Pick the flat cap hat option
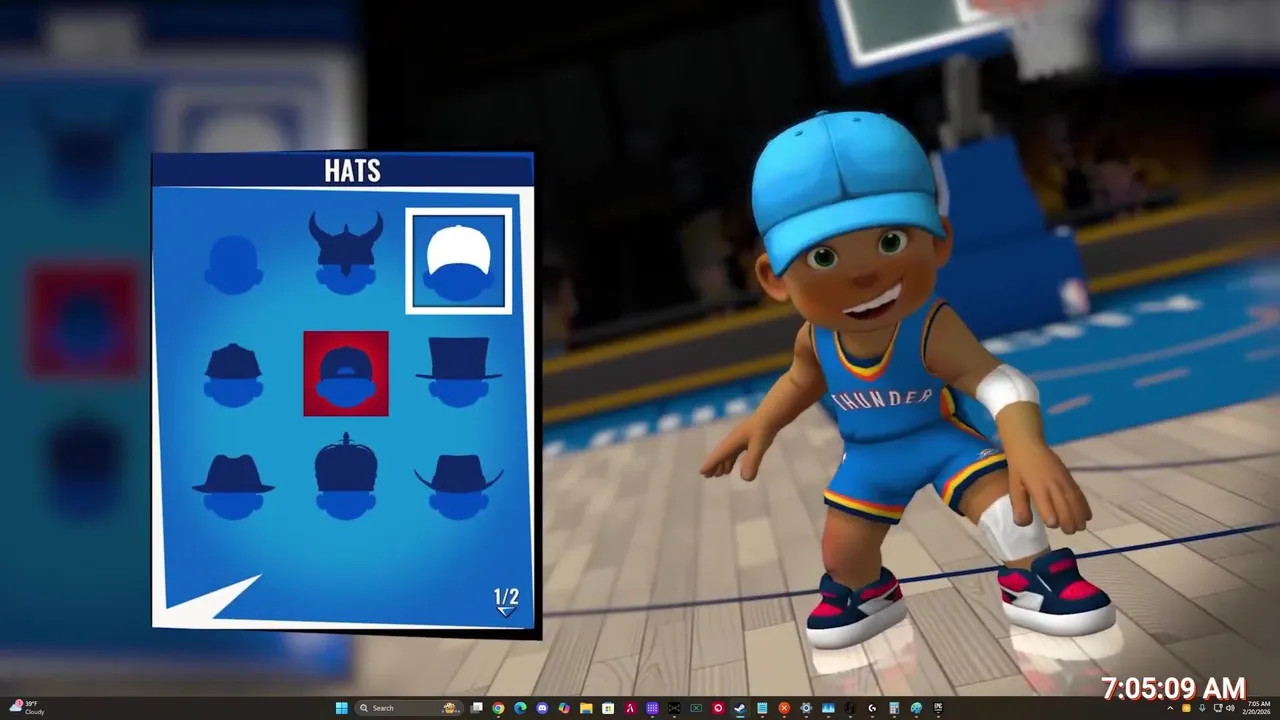The width and height of the screenshot is (1280, 720). pos(233,375)
